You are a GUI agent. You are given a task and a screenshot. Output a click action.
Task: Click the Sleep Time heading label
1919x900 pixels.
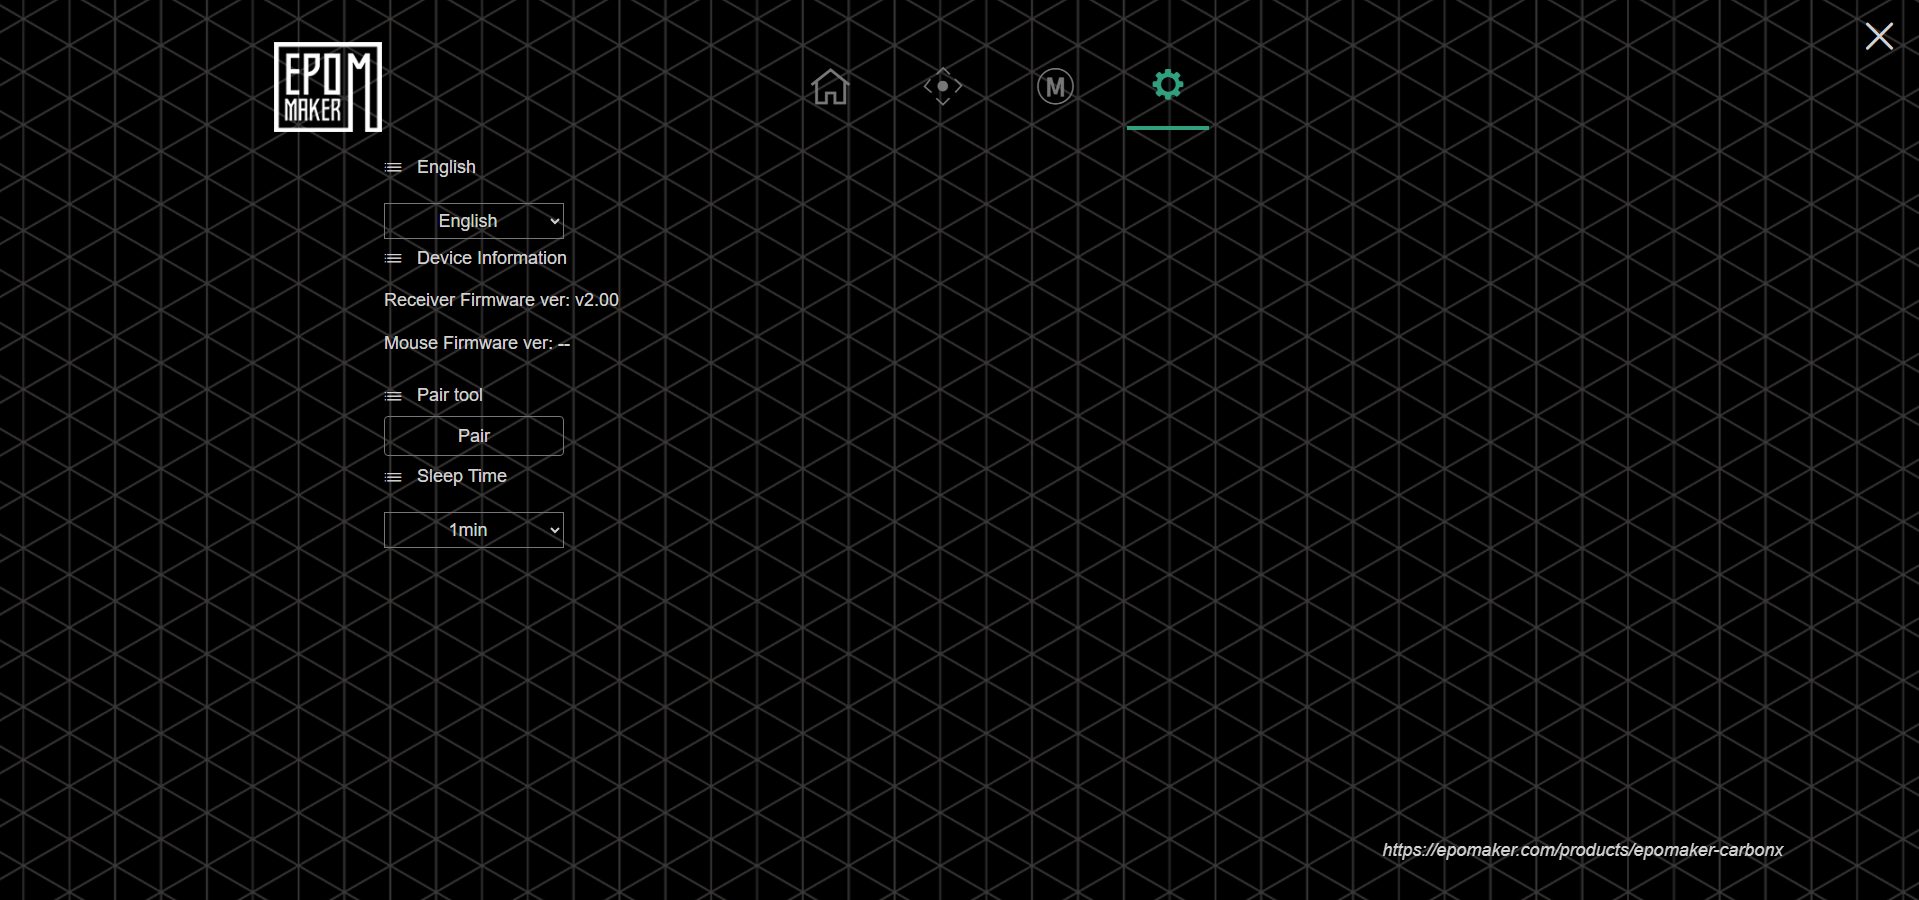point(461,476)
